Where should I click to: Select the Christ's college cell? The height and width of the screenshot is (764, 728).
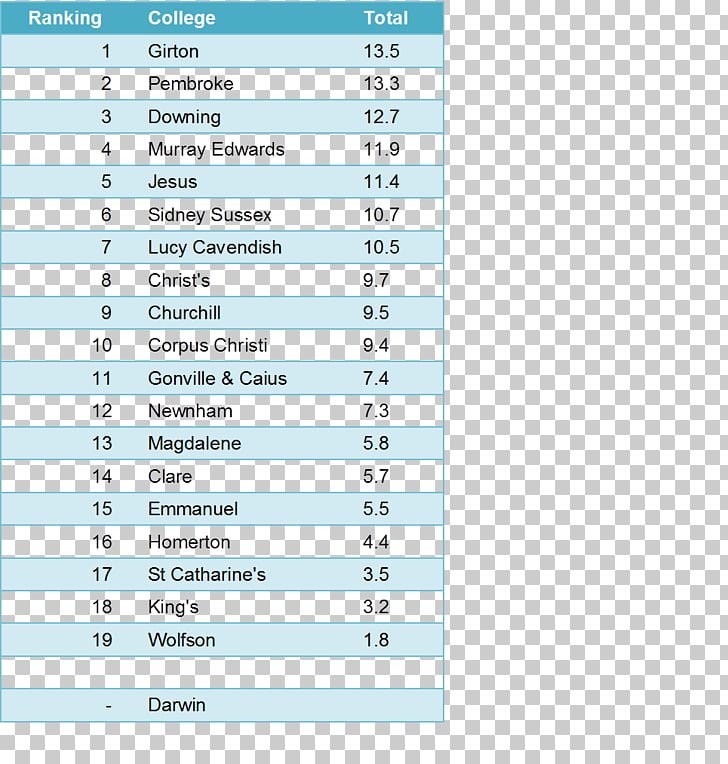tap(179, 281)
